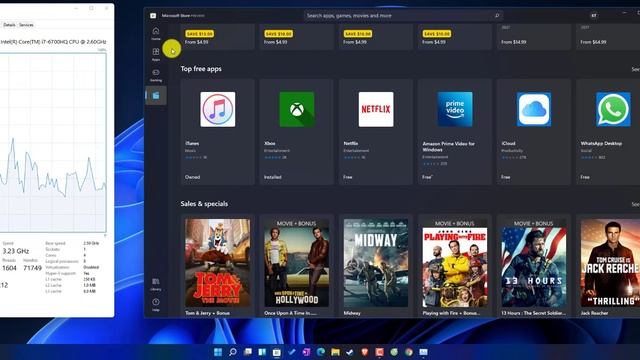
Task: Click the Microsoft Store title bar logo
Action: (x=153, y=16)
